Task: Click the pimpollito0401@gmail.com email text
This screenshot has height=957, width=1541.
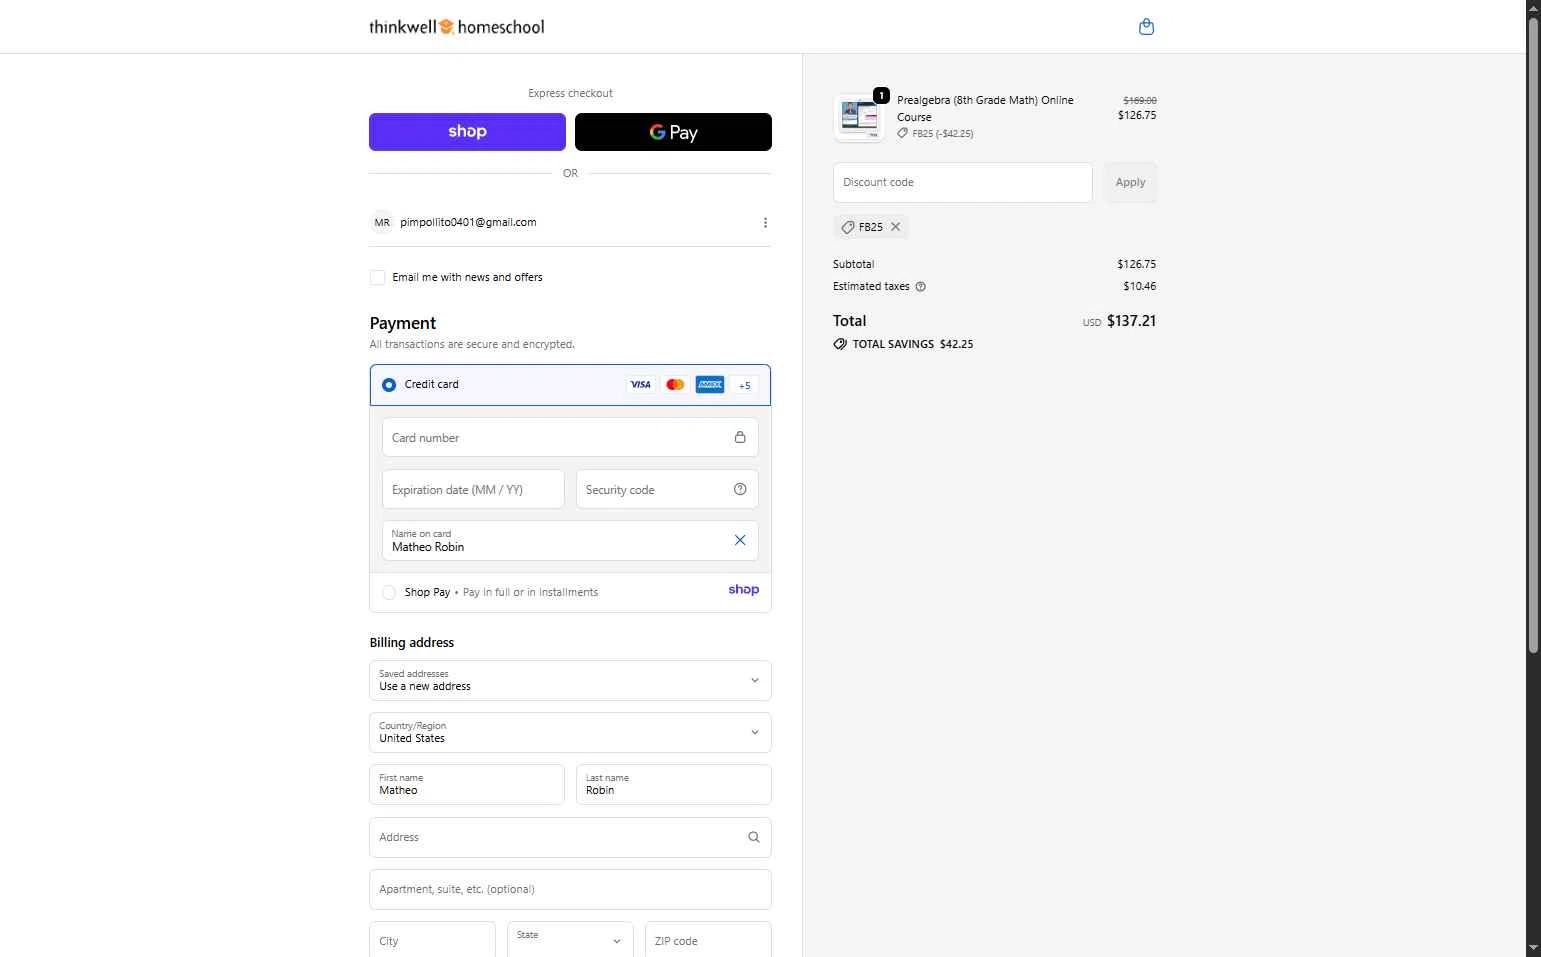Action: 468,222
